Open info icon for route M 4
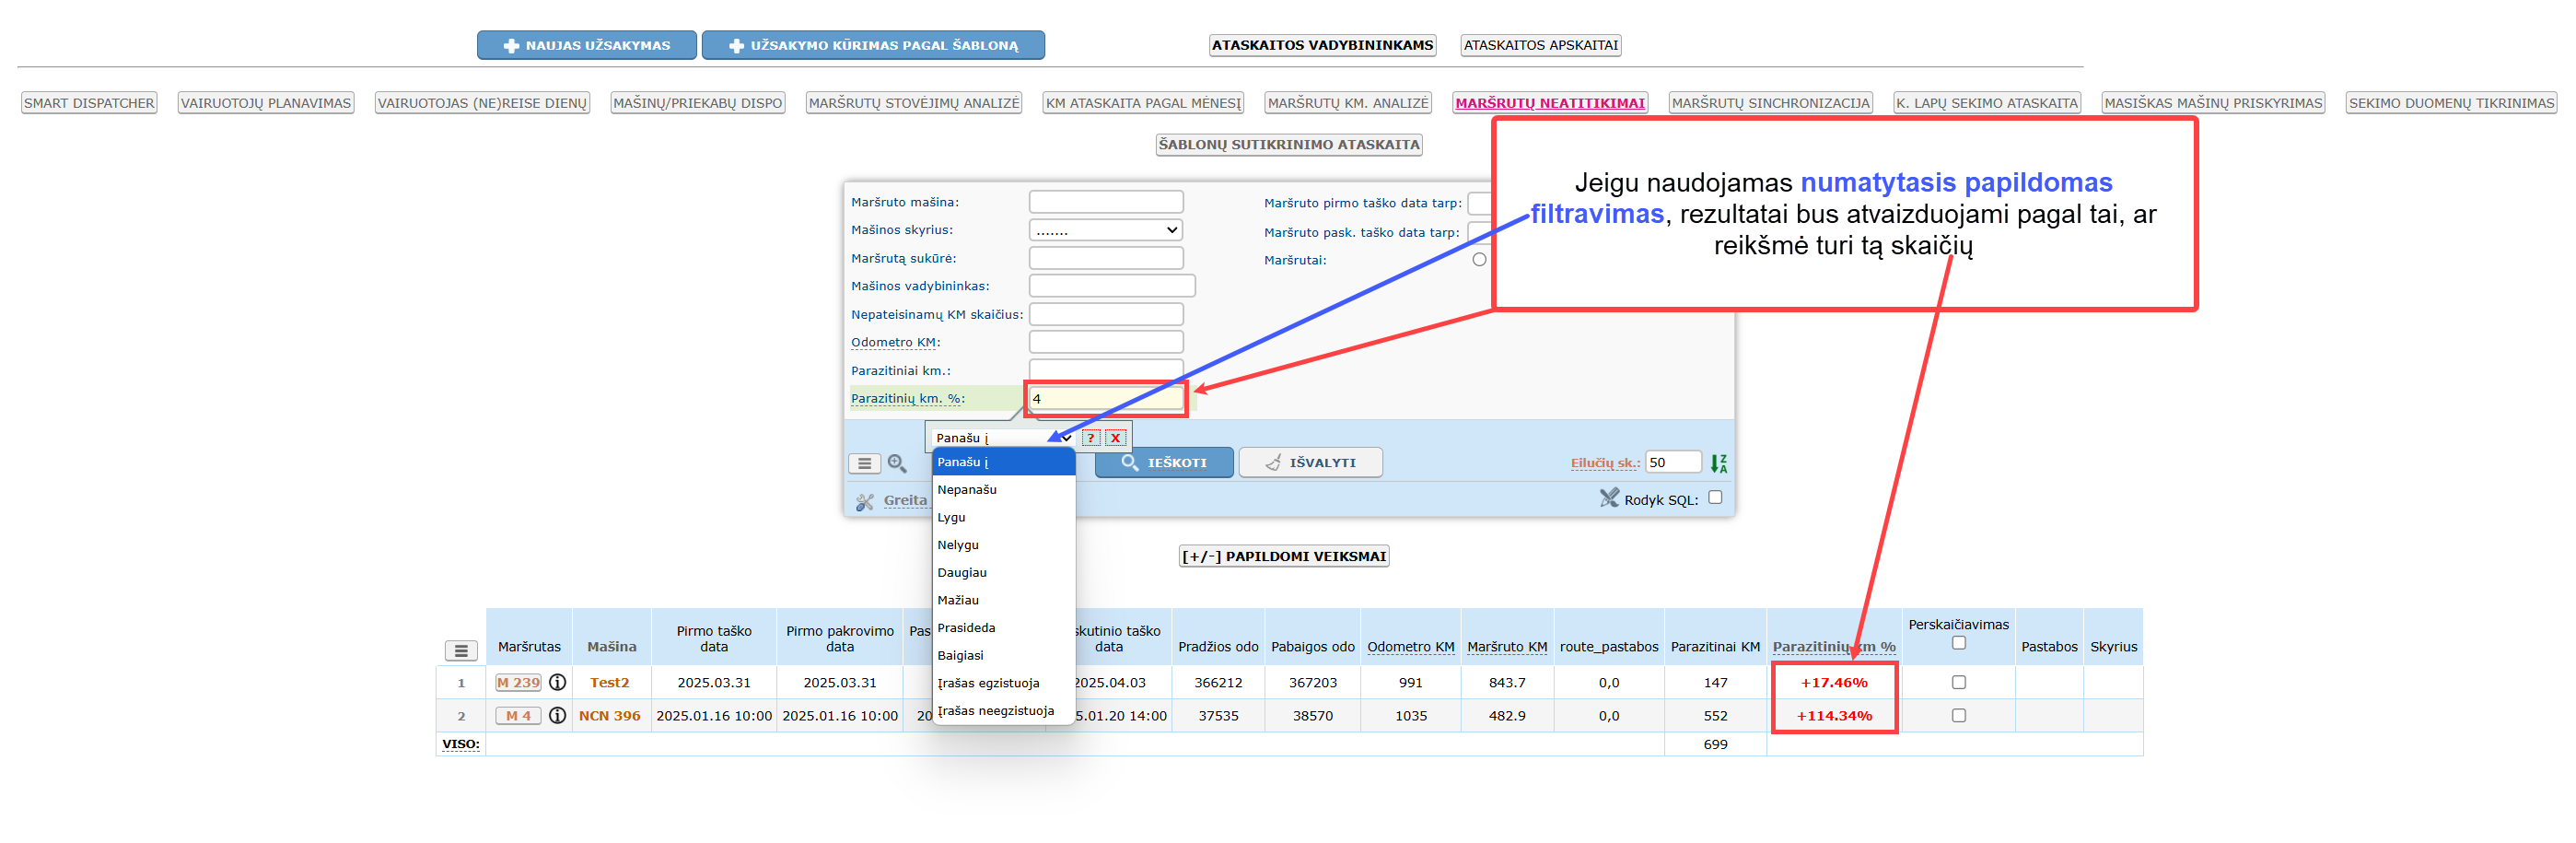The image size is (2576, 843). (x=558, y=716)
